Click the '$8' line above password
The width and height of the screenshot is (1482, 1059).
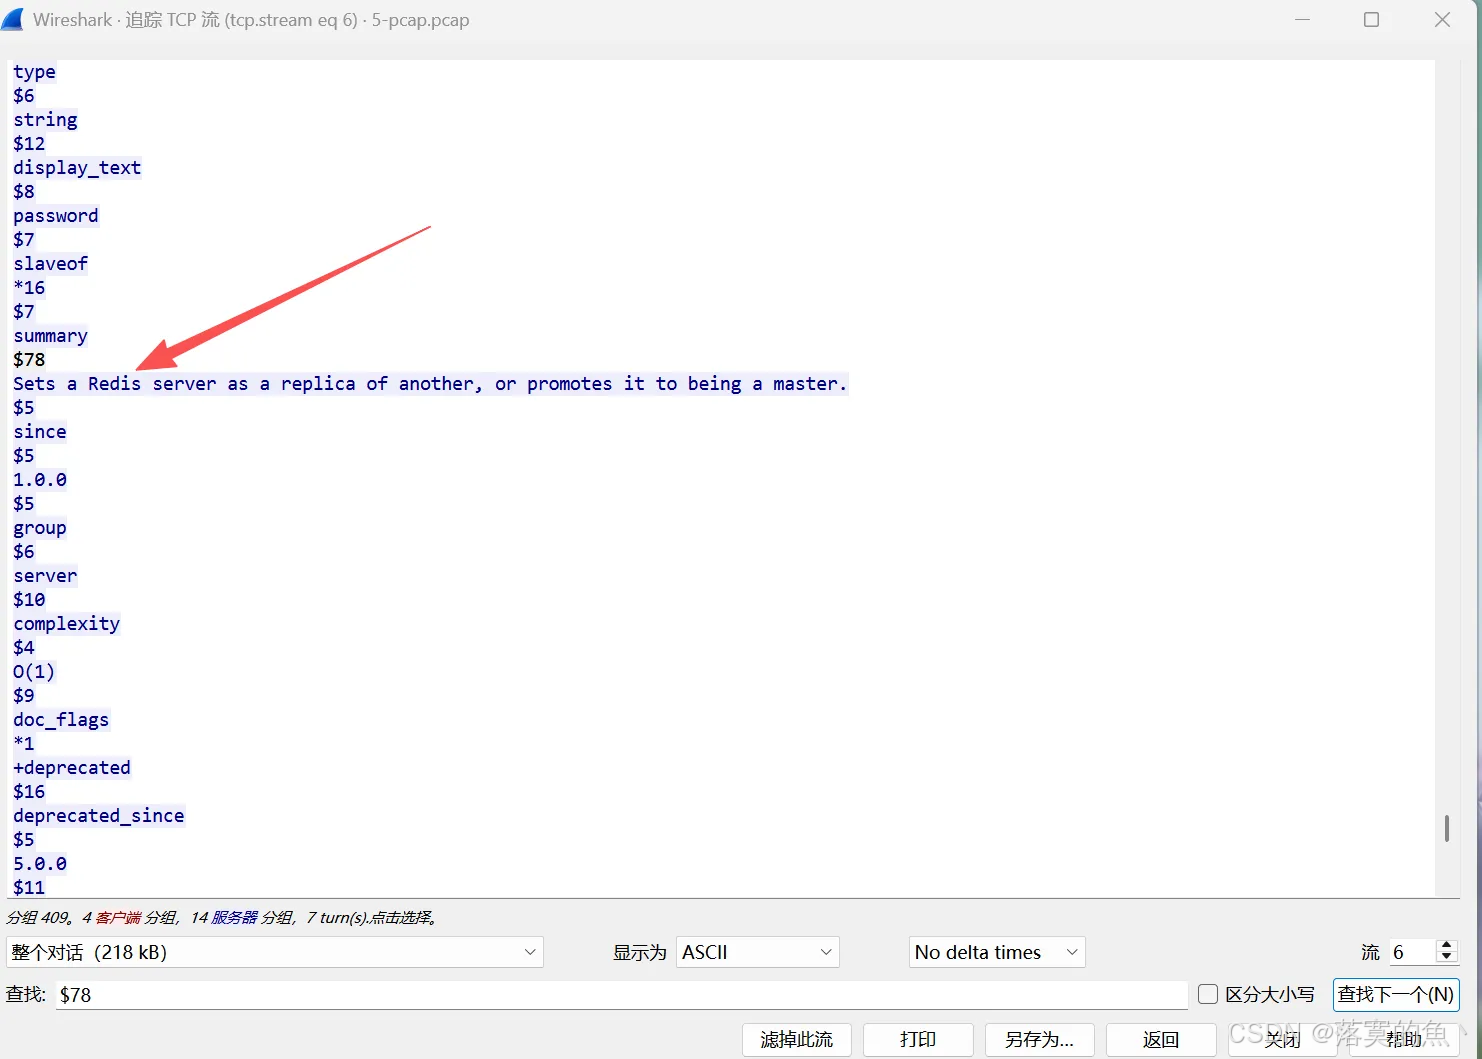click(24, 192)
